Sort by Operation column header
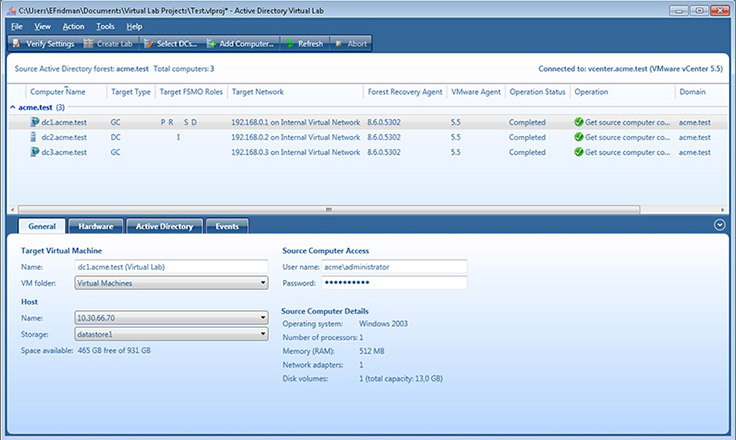 622,92
